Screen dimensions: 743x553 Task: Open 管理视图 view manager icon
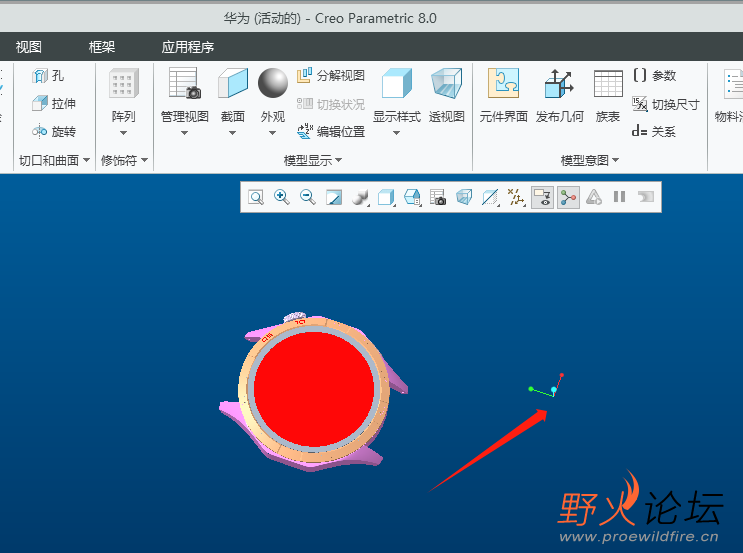(185, 83)
